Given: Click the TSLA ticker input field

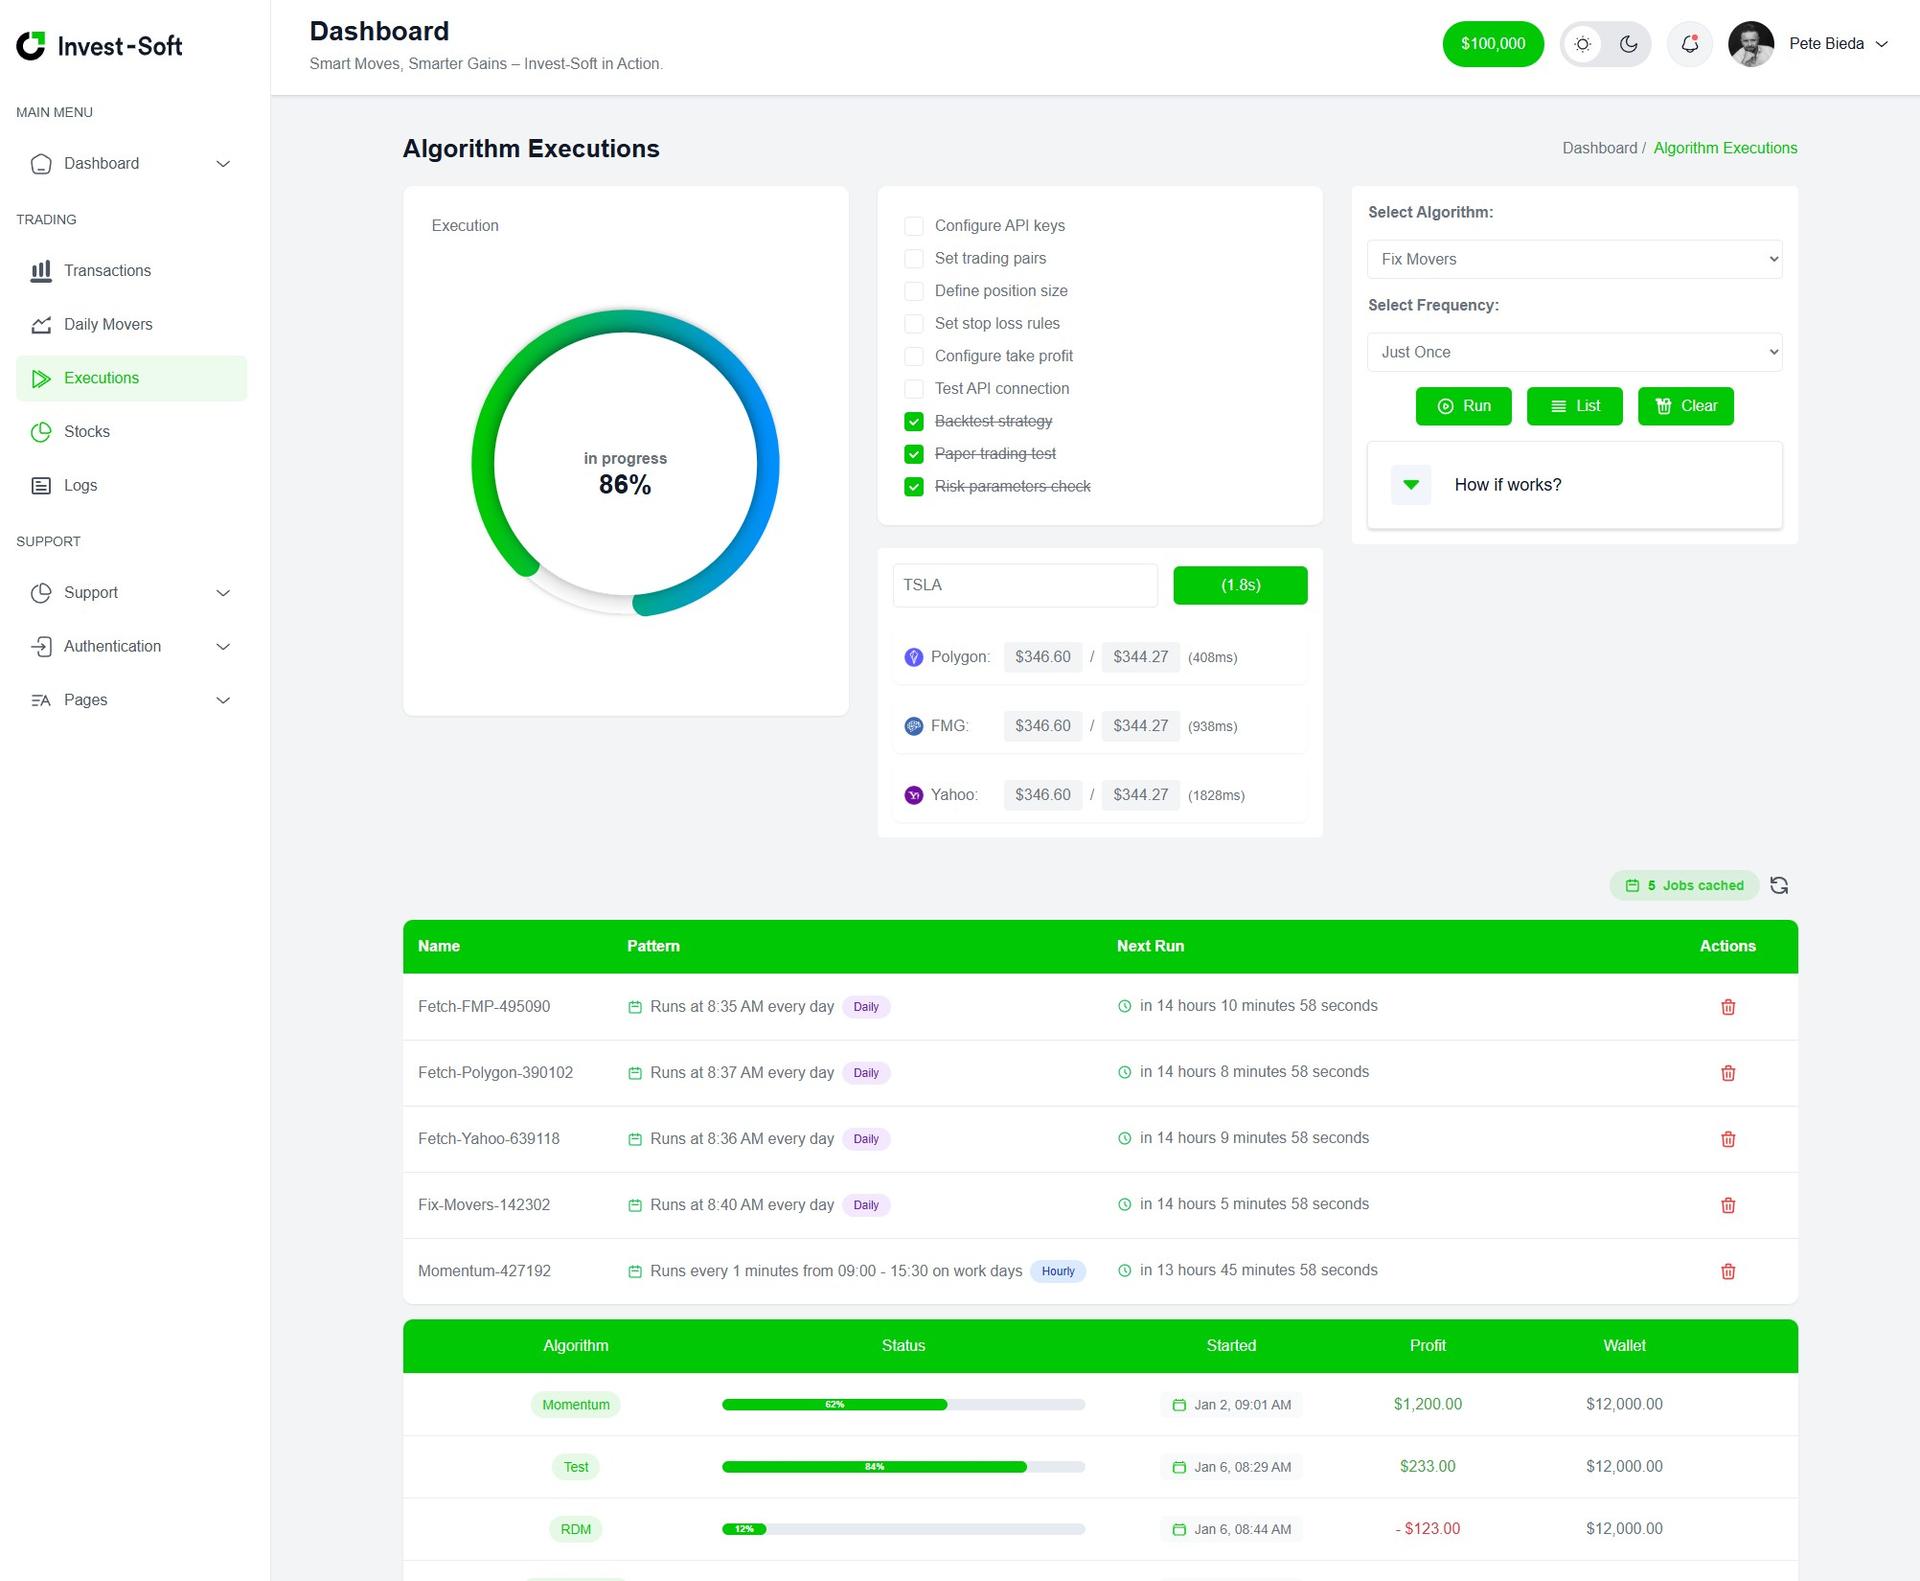Looking at the screenshot, I should click(1024, 585).
